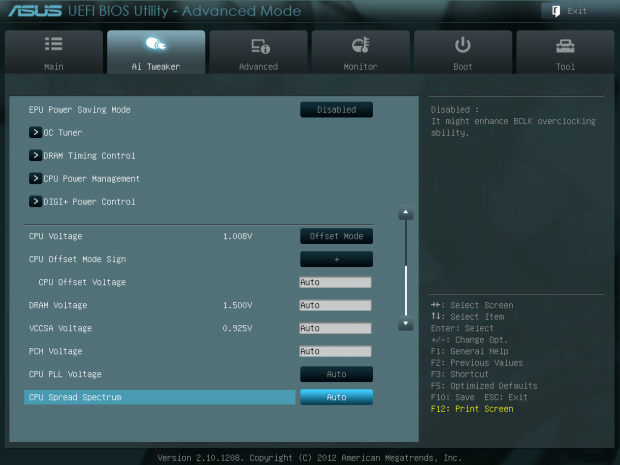This screenshot has height=465, width=620.
Task: Click the Main tab list icon
Action: tap(54, 46)
